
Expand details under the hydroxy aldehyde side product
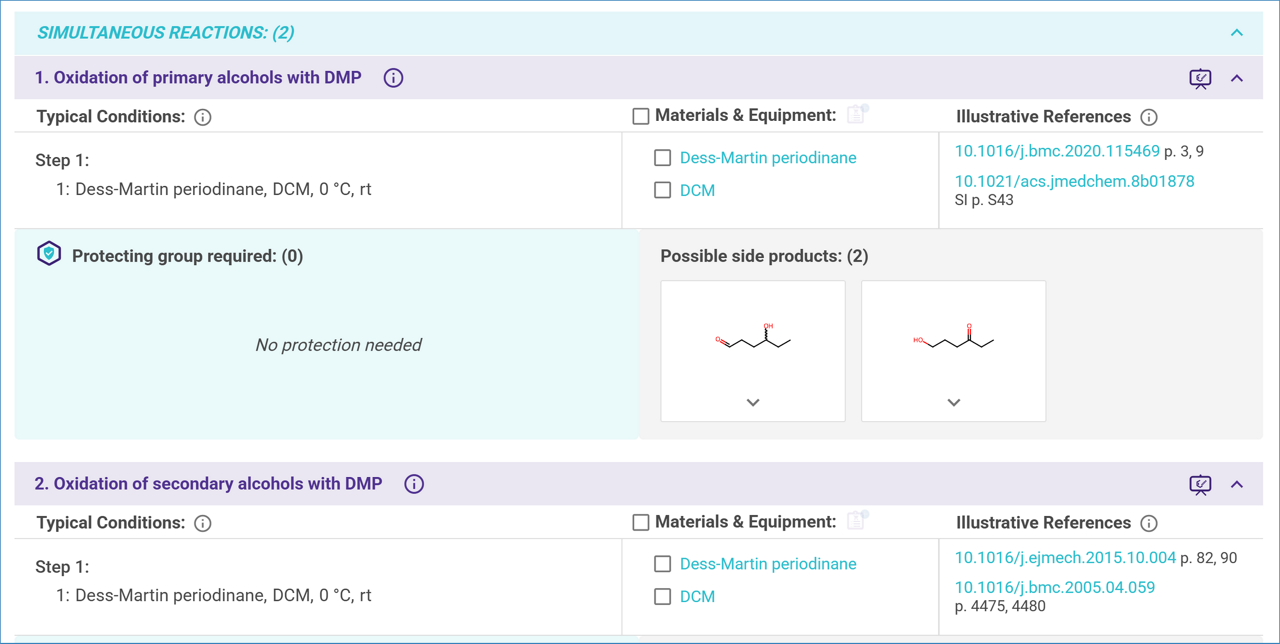point(753,402)
